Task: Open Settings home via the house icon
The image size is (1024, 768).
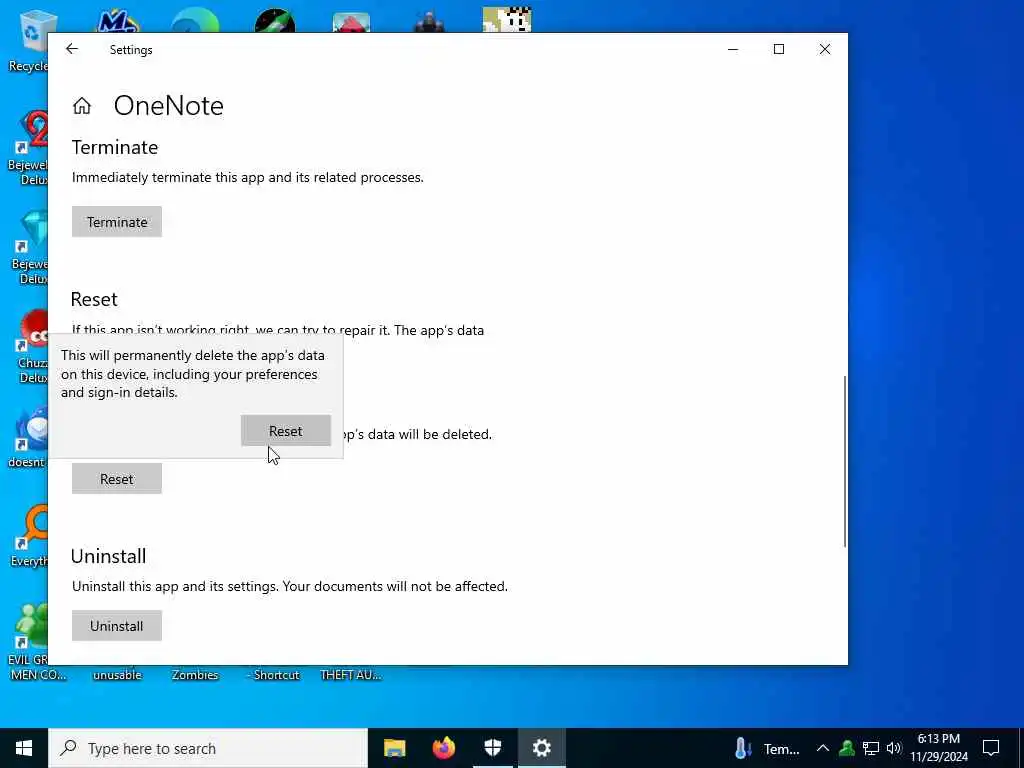Action: coord(82,106)
